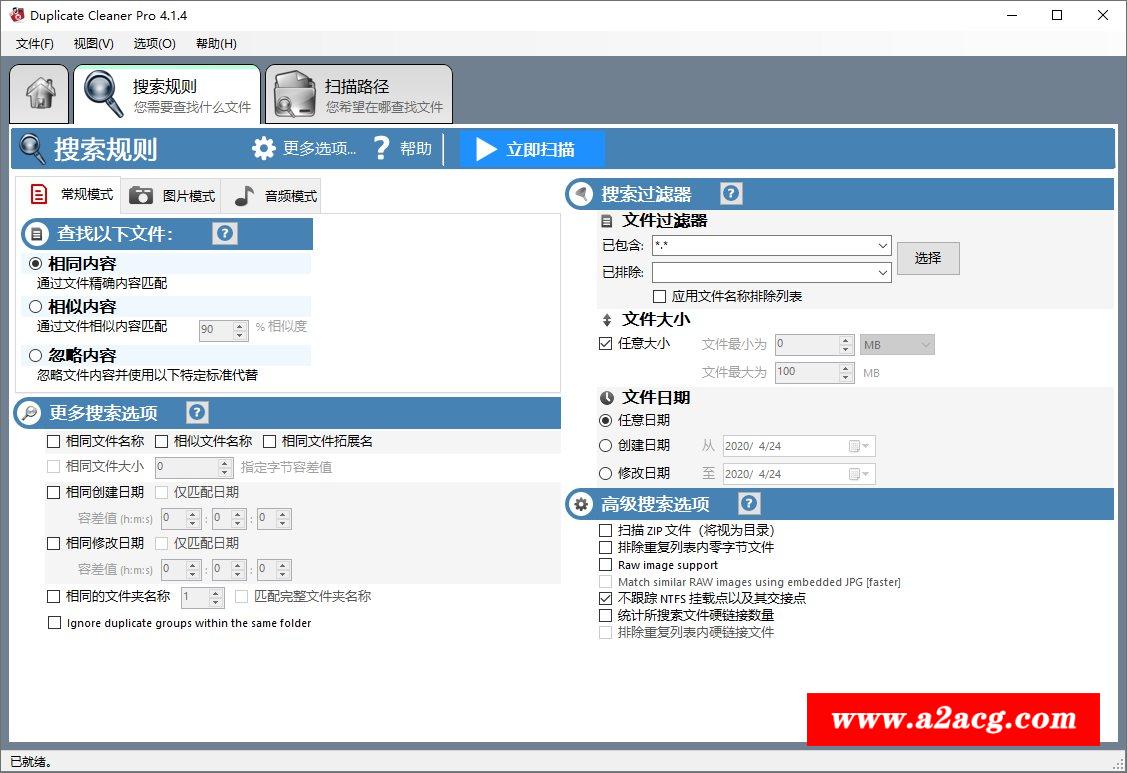Click the magnifier icon on 搜索规则 tab

104,94
